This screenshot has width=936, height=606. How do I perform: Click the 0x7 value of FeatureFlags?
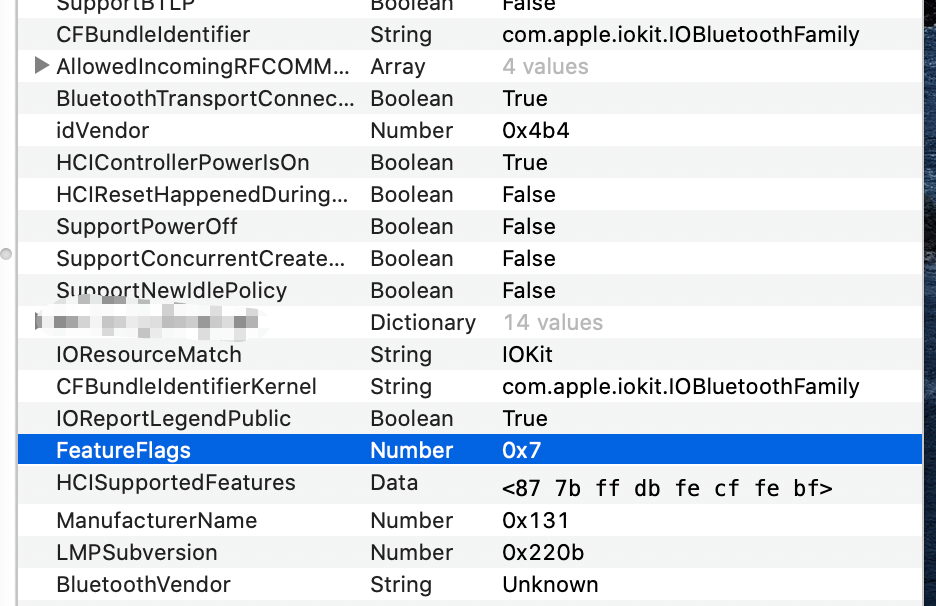[521, 450]
